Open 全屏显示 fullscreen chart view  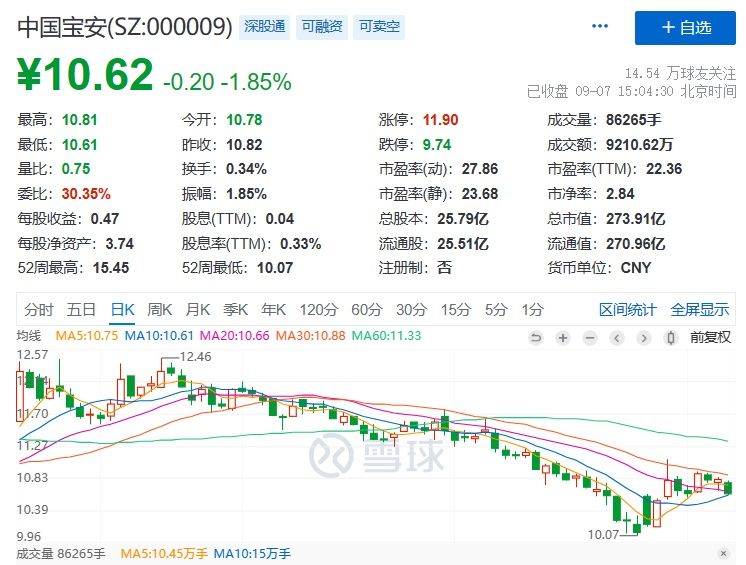point(699,310)
